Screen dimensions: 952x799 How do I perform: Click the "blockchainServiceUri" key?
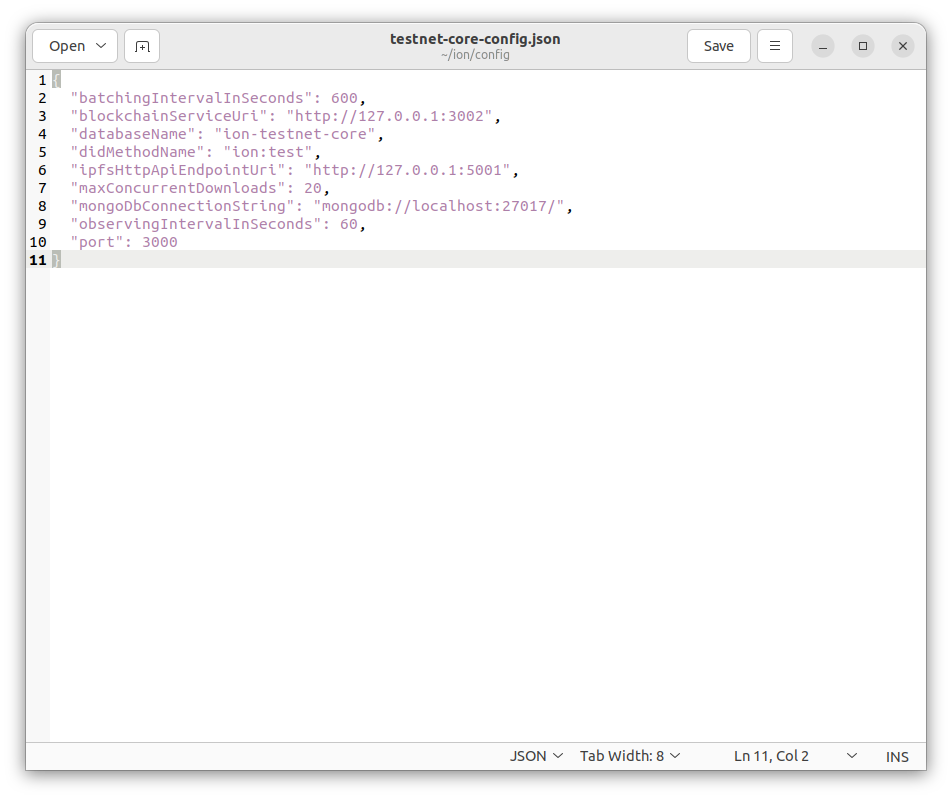point(169,116)
